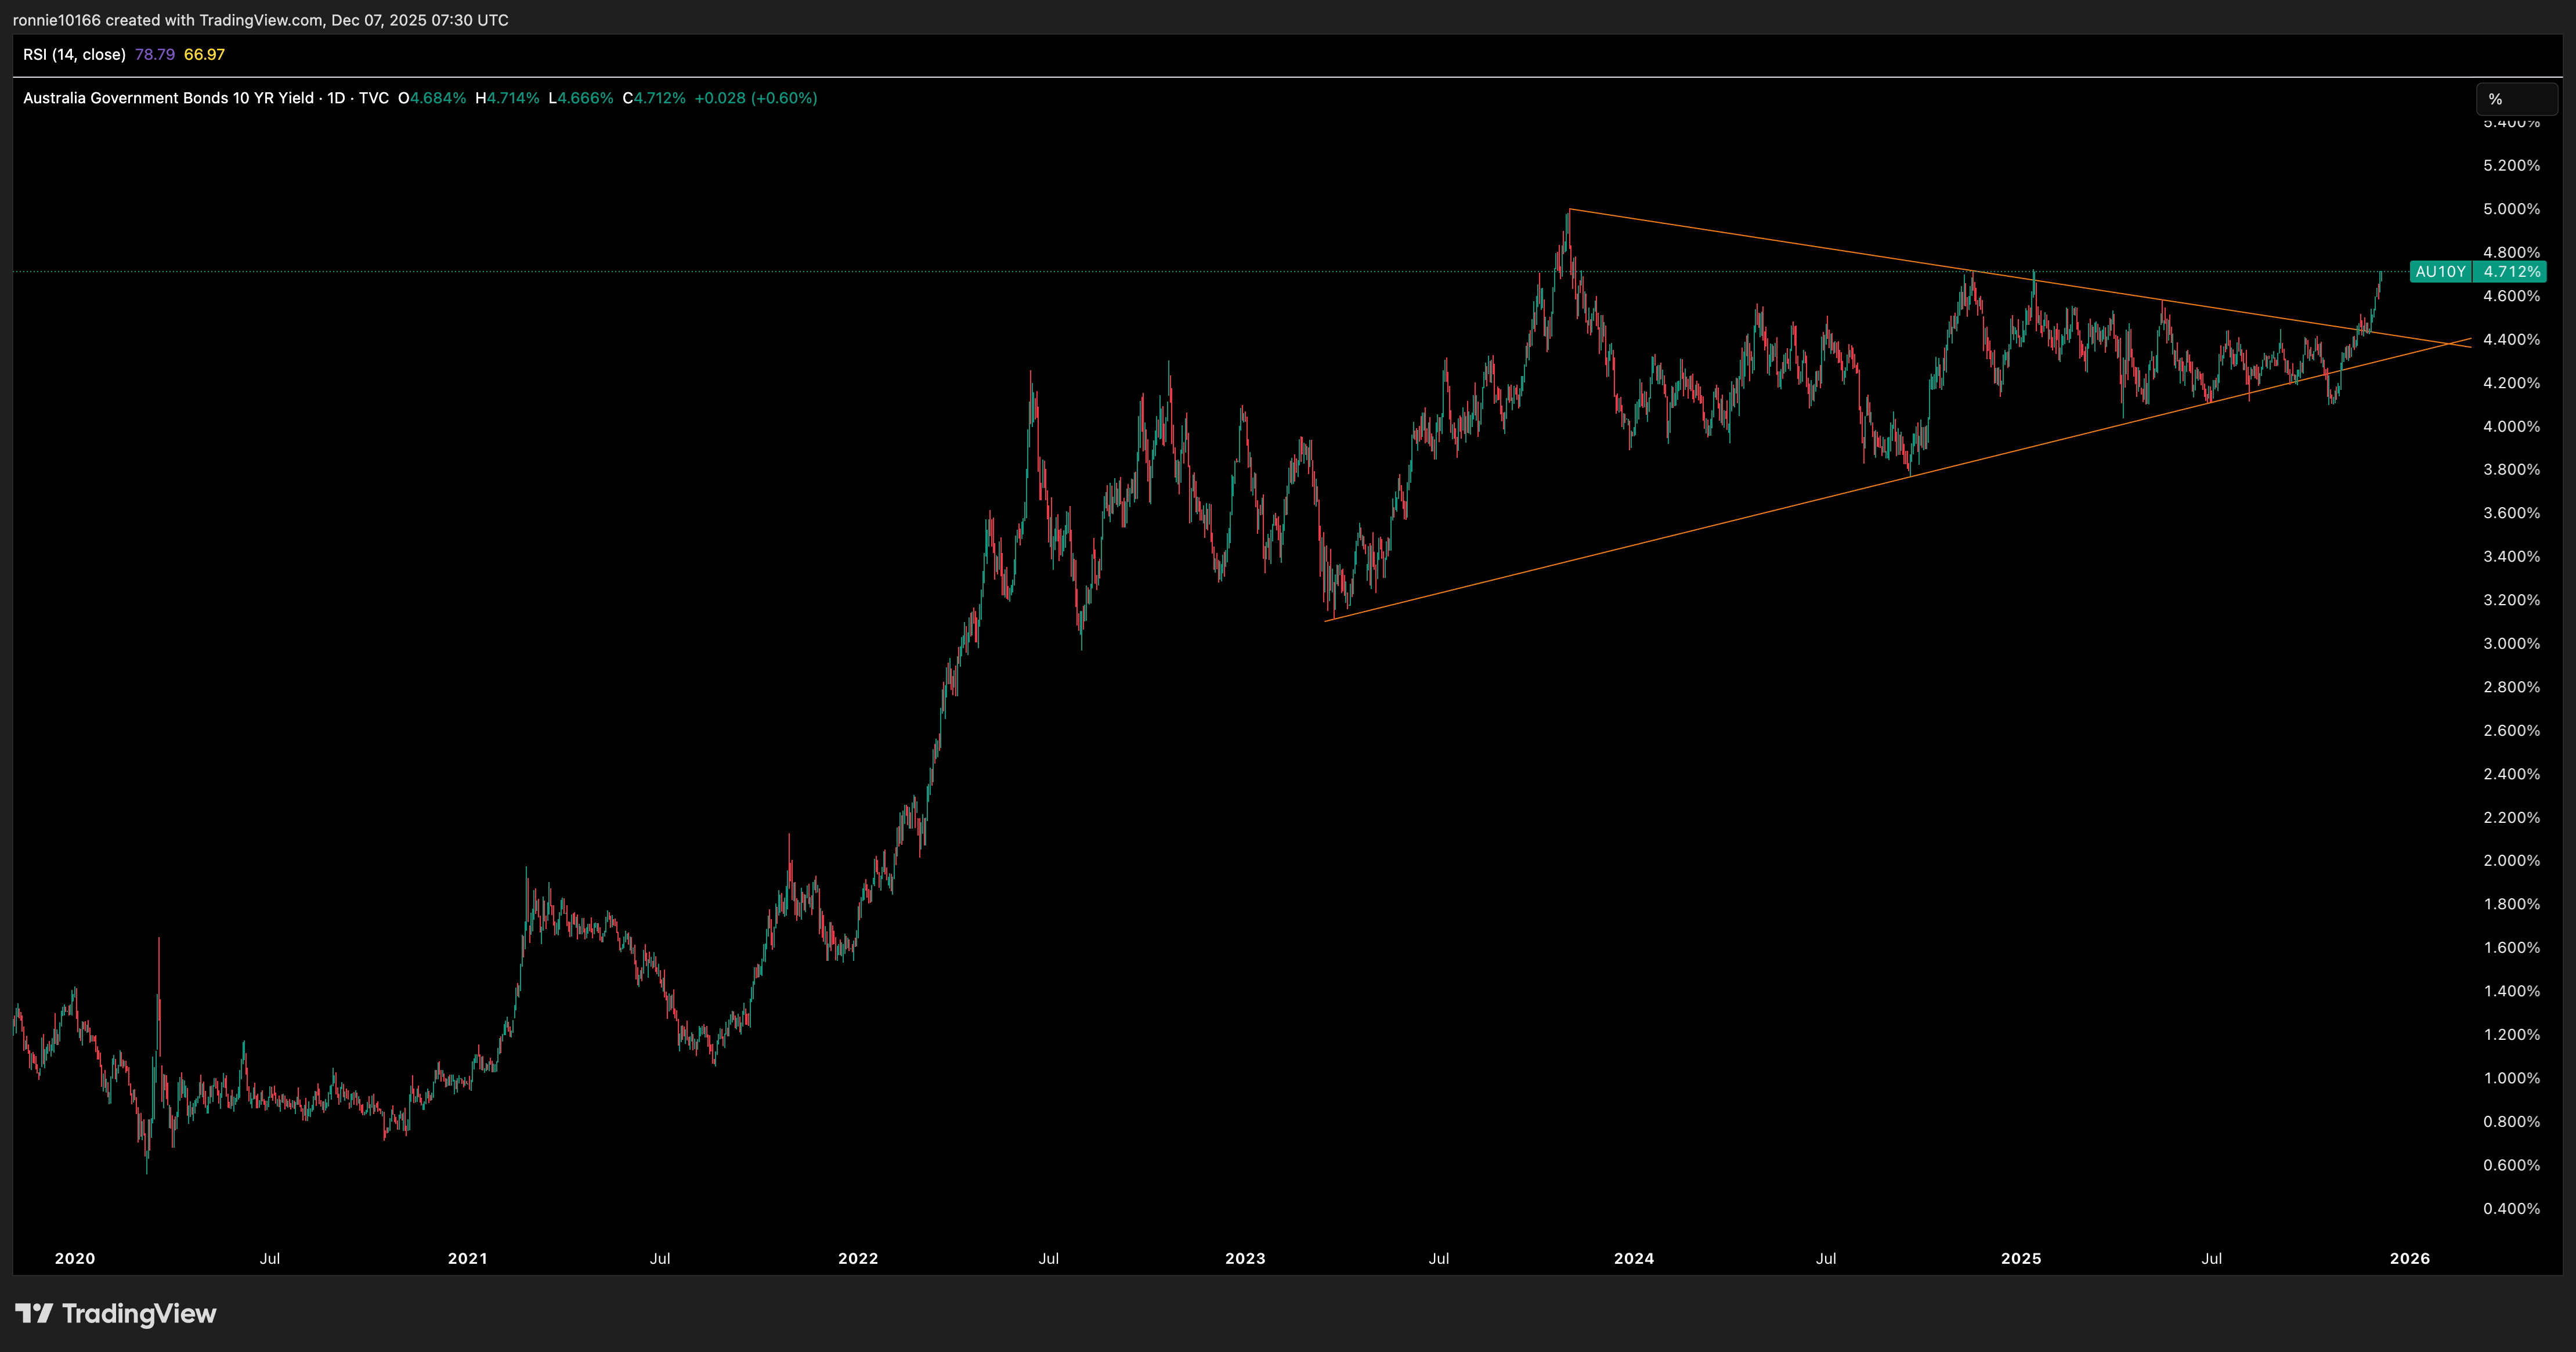Screen dimensions: 2576x1352
Task: Click the close value C4.712% in legend
Action: coord(654,98)
